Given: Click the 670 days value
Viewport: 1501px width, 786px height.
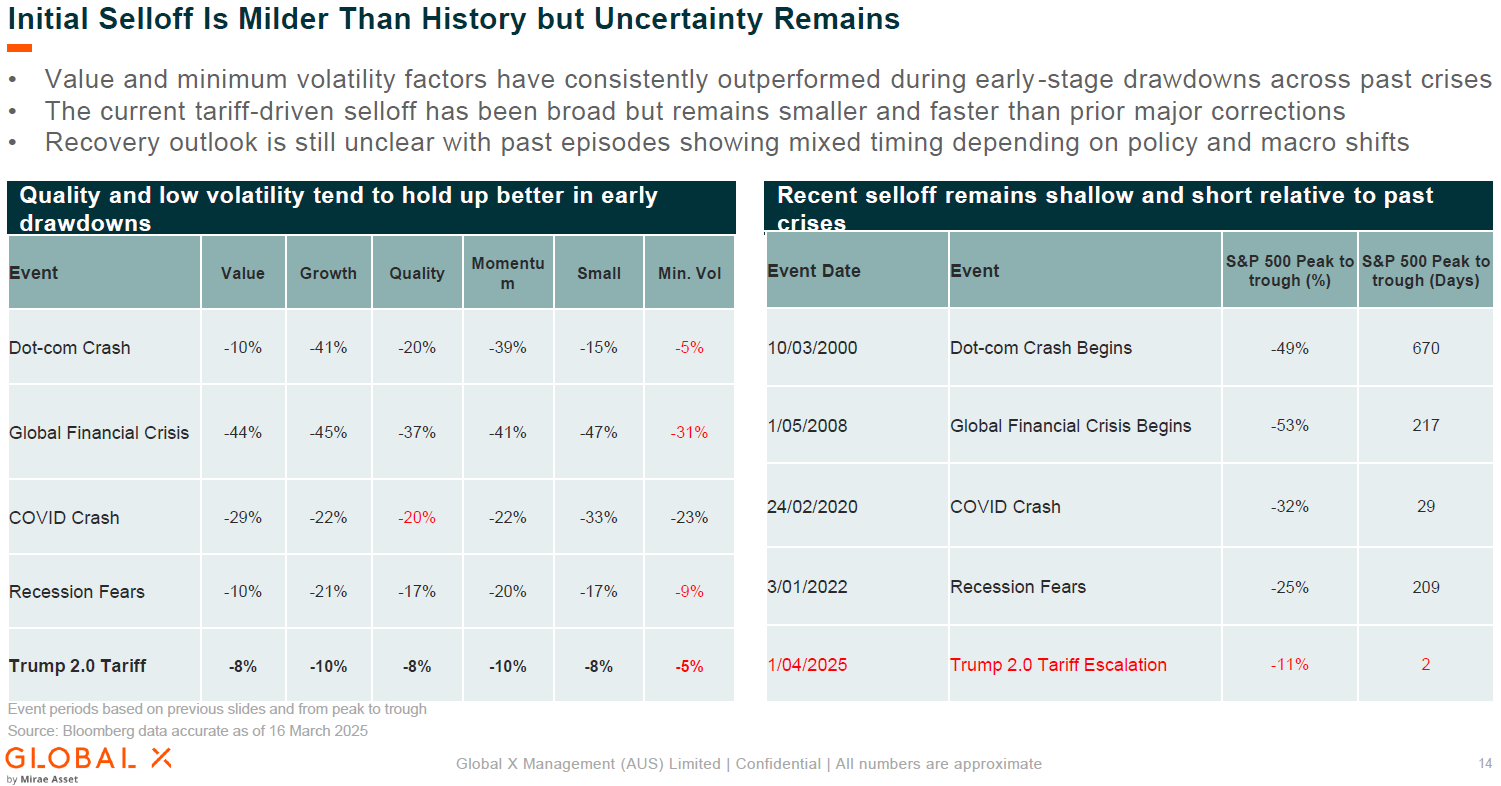Looking at the screenshot, I should 1426,348.
